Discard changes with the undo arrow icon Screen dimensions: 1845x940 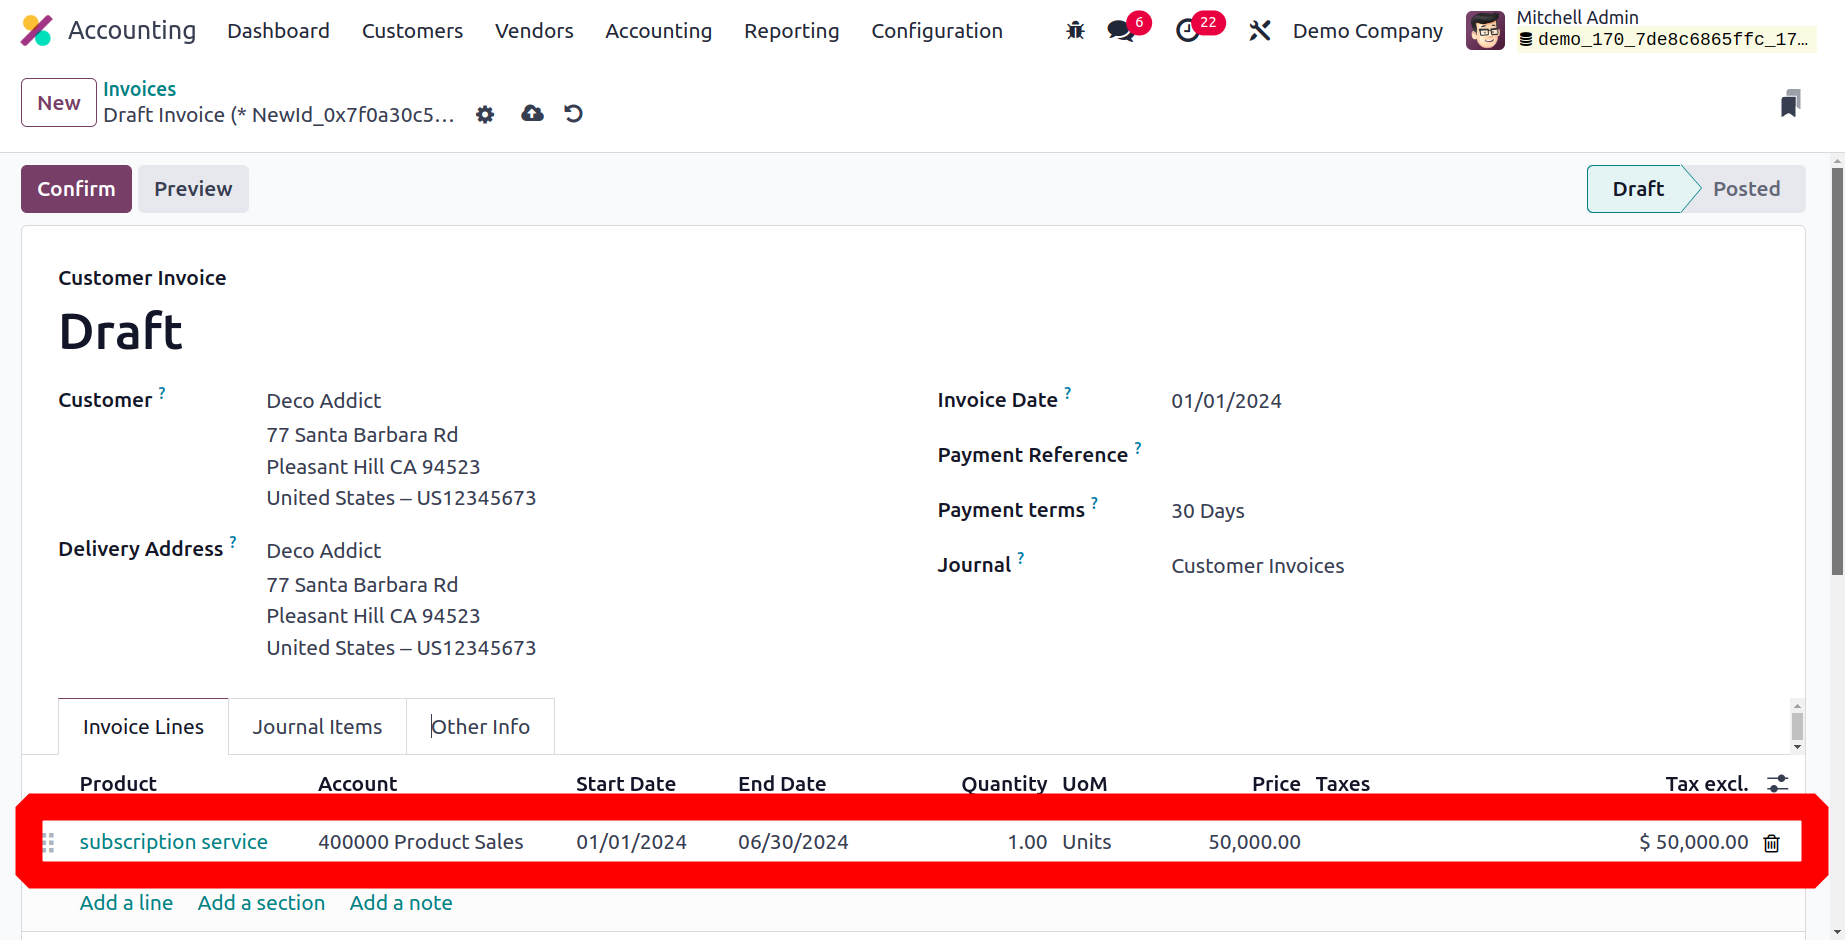click(x=573, y=114)
